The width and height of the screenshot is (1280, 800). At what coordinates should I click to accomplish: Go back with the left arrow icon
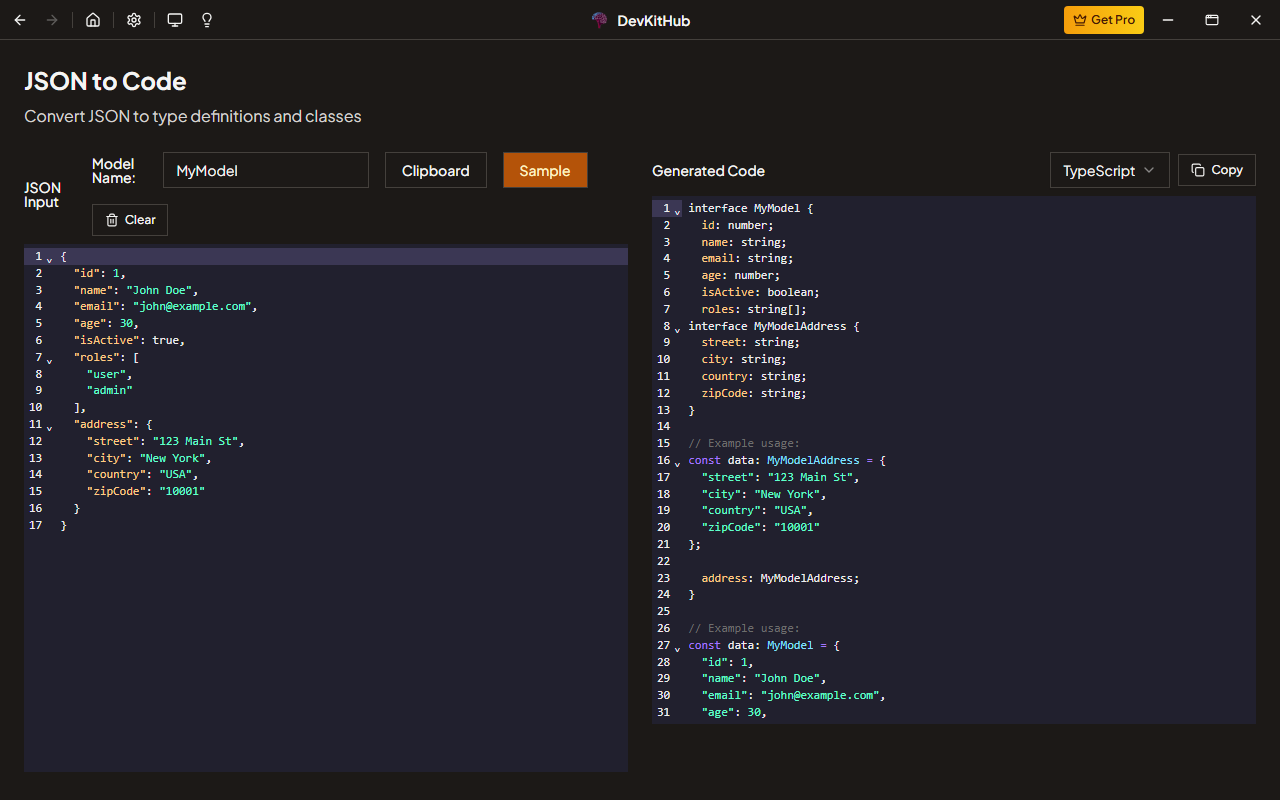20,20
